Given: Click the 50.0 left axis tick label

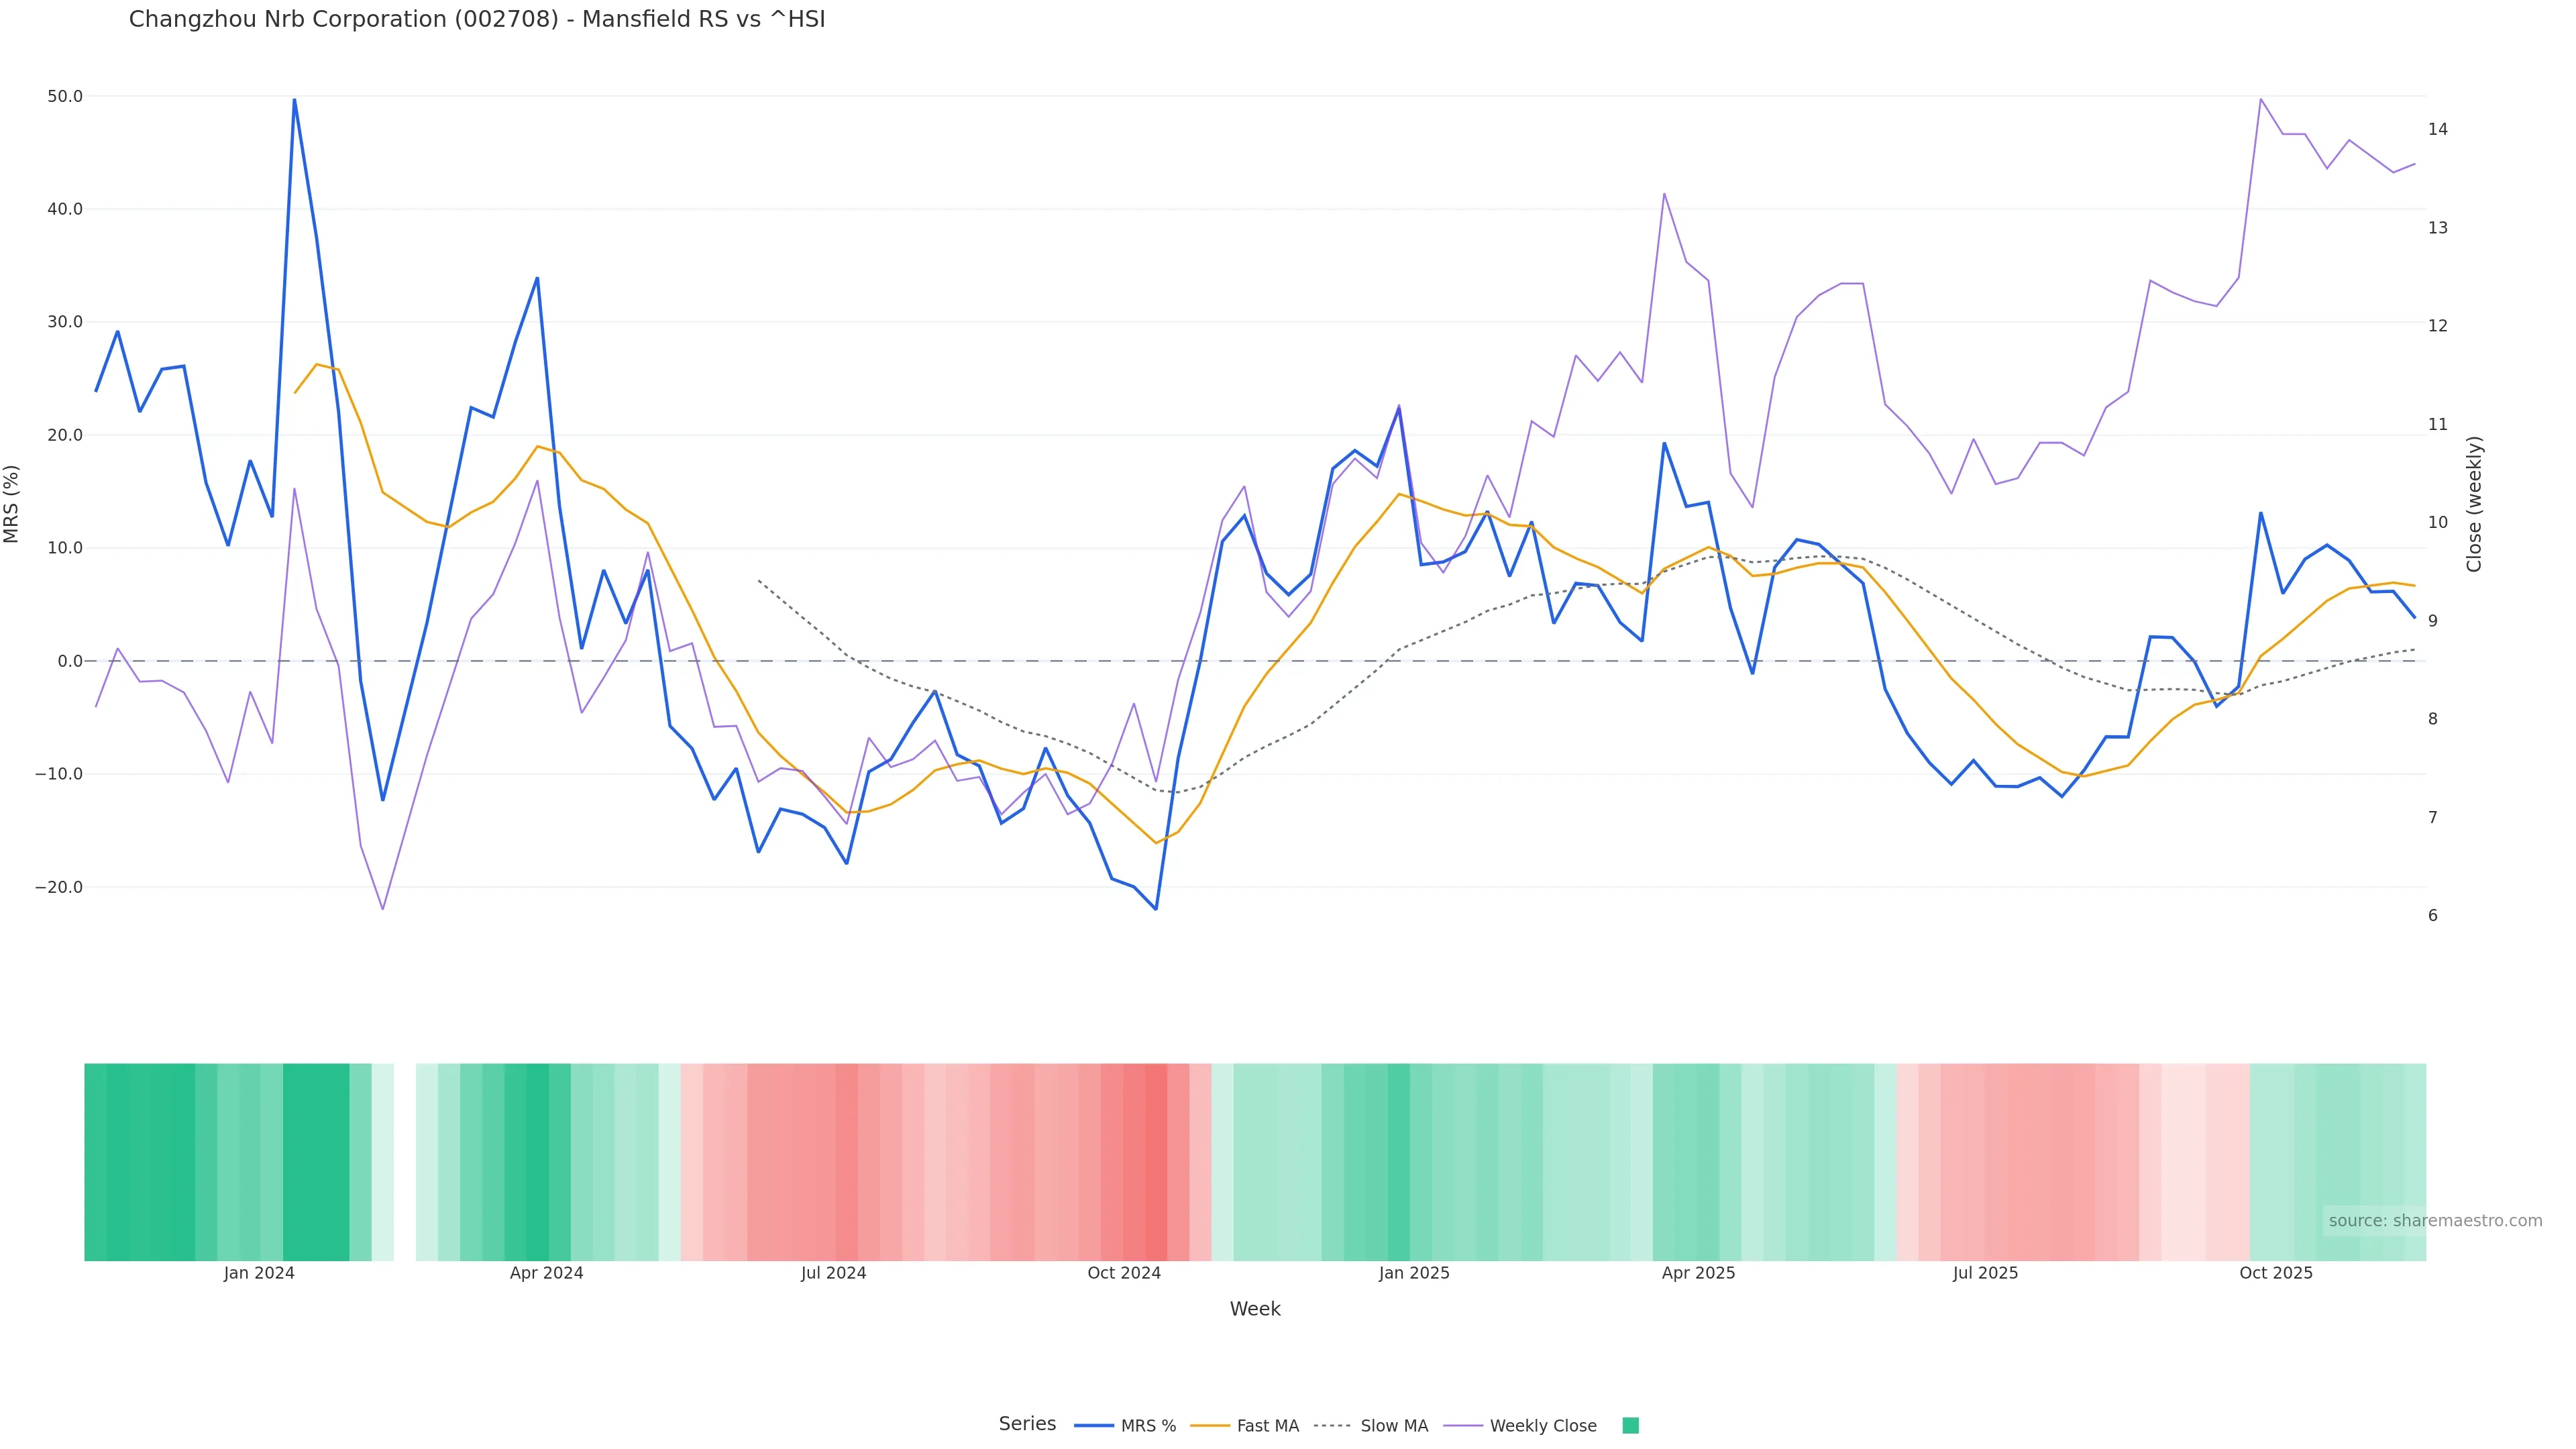Looking at the screenshot, I should point(64,96).
